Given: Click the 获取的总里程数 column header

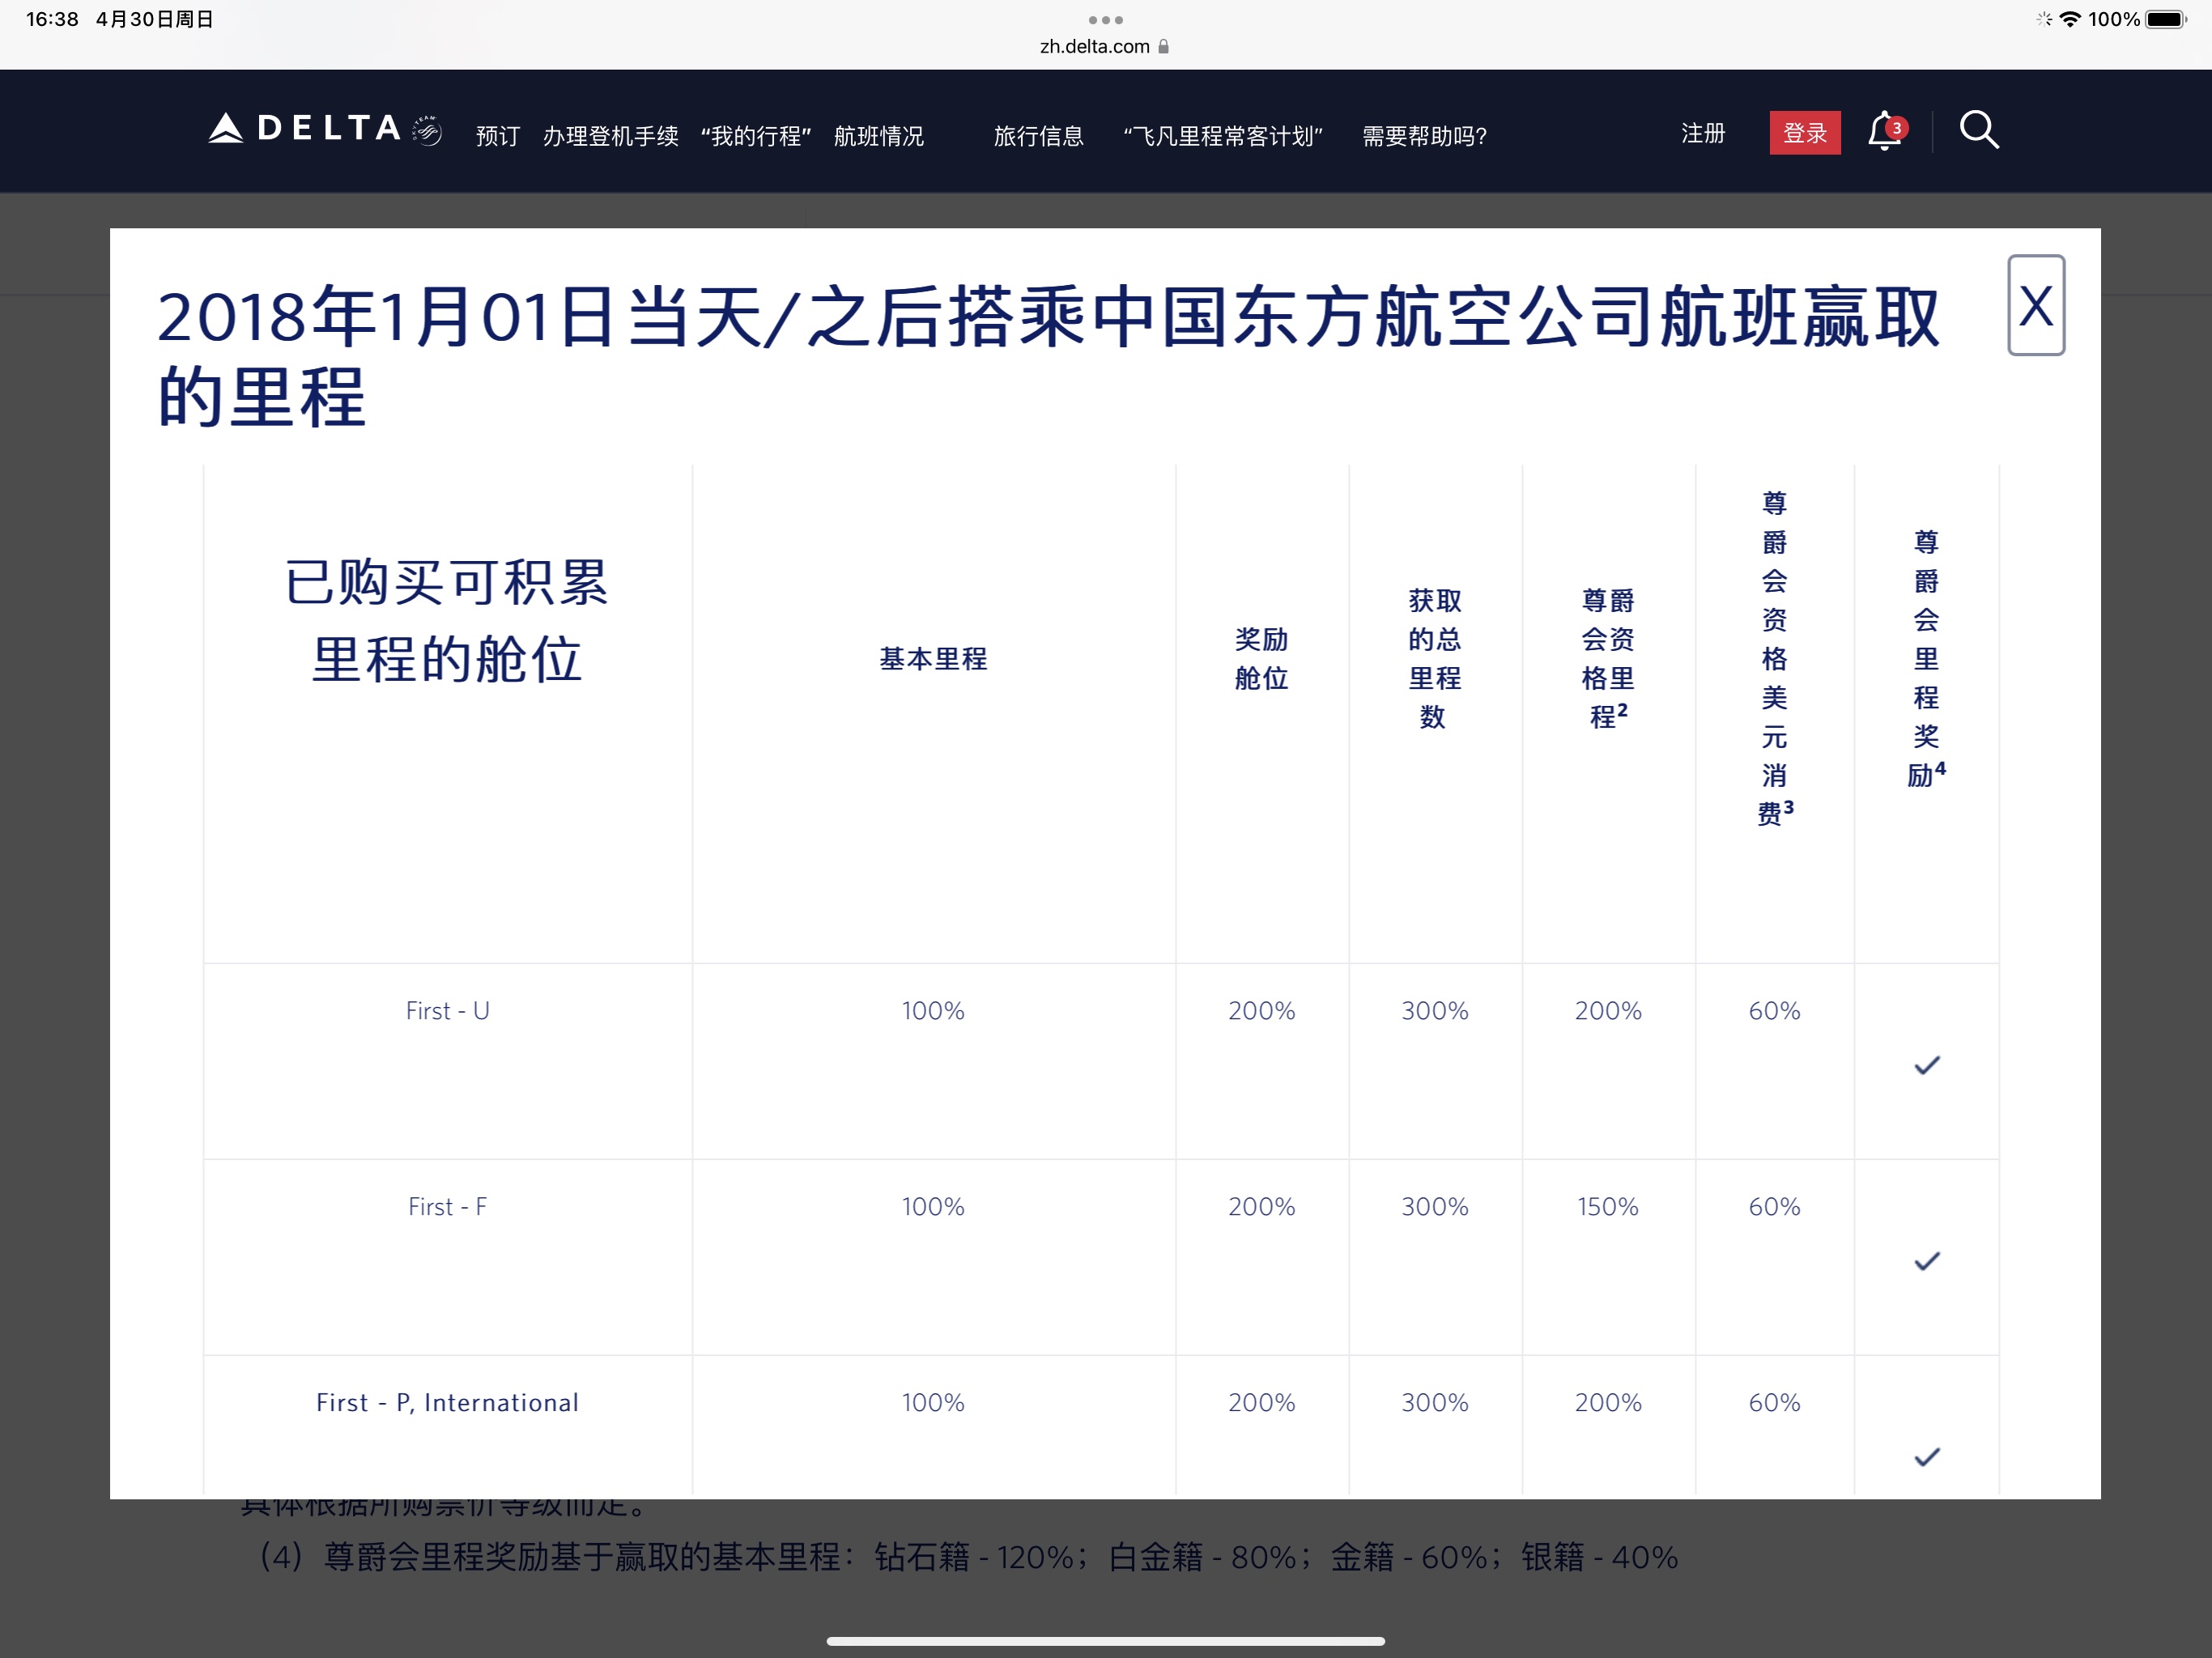Looking at the screenshot, I should (1435, 658).
